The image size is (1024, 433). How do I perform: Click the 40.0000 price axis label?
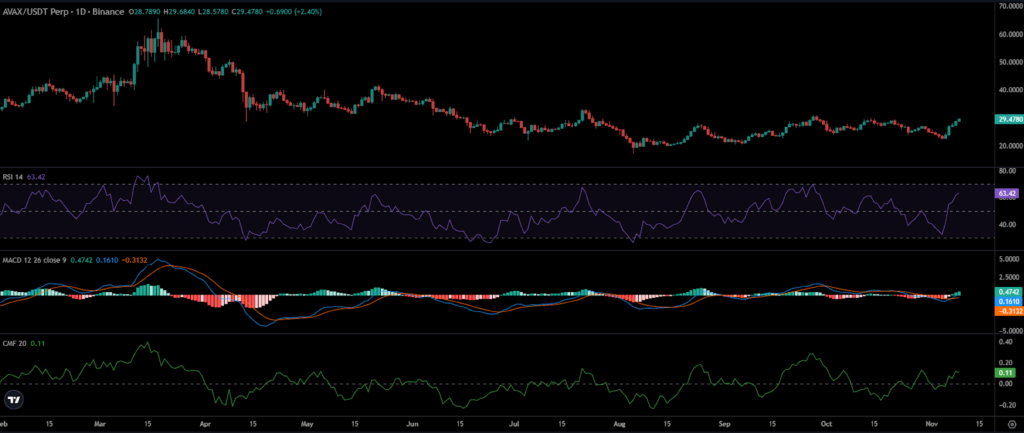[1009, 91]
